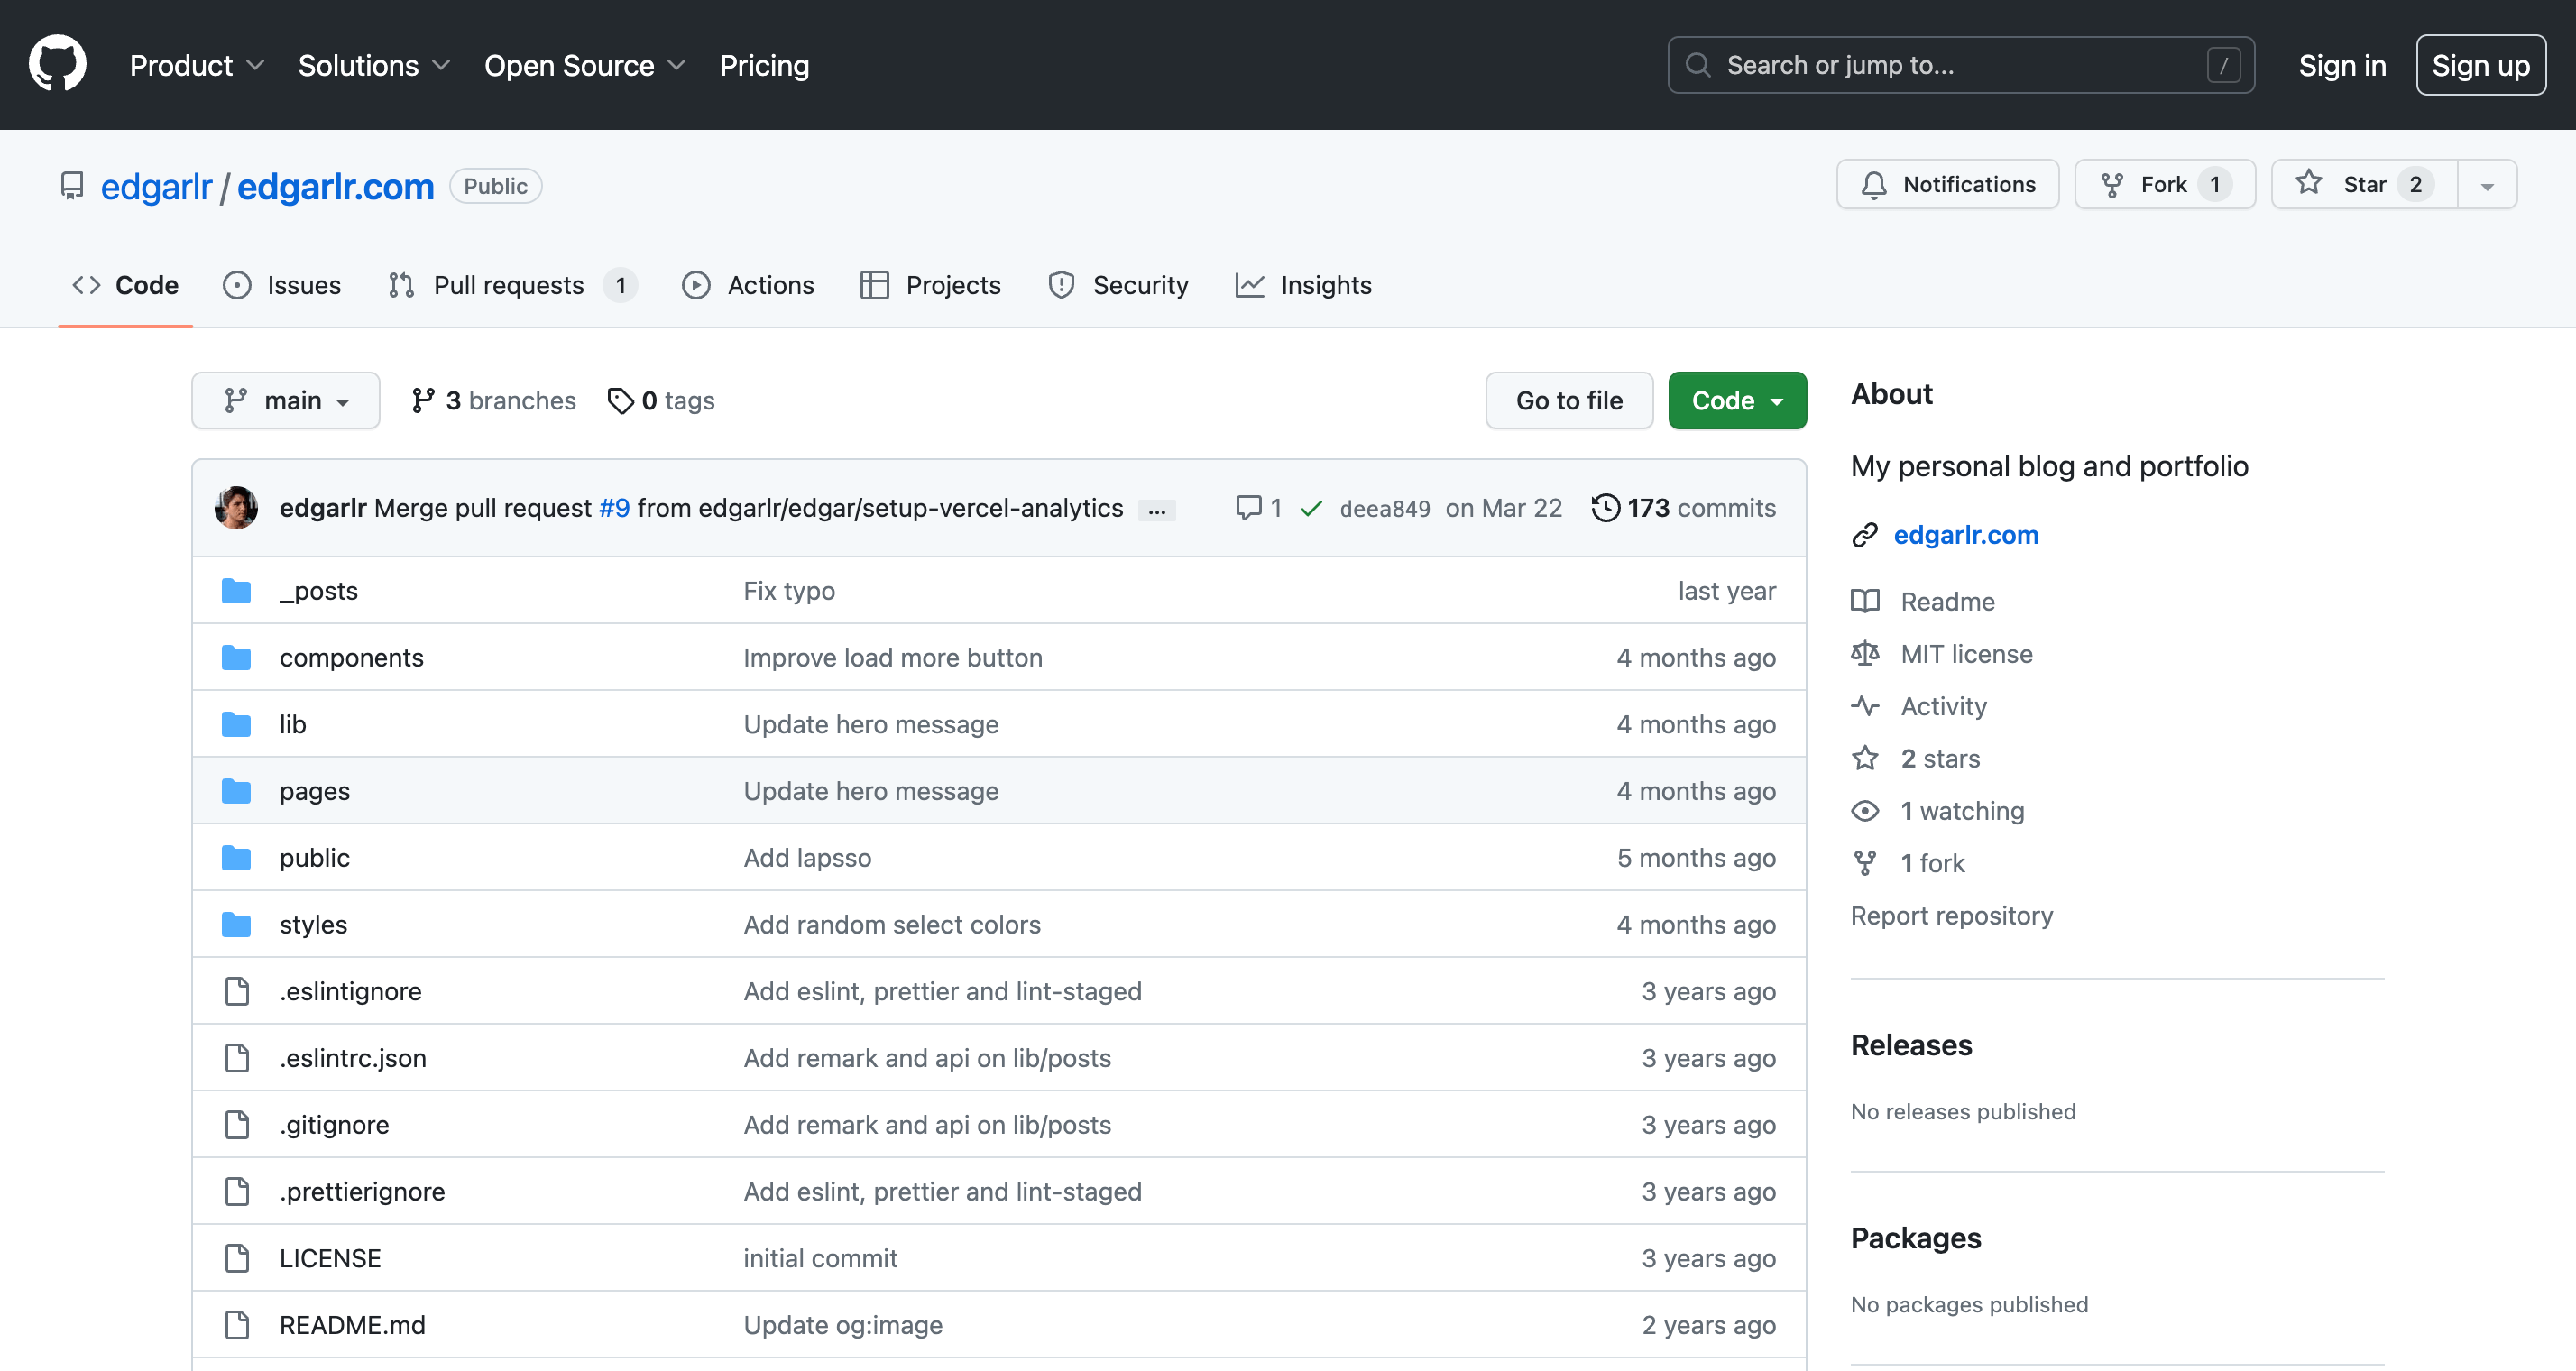Click the Notifications bell icon
Image resolution: width=2576 pixels, height=1371 pixels.
pos(1873,184)
